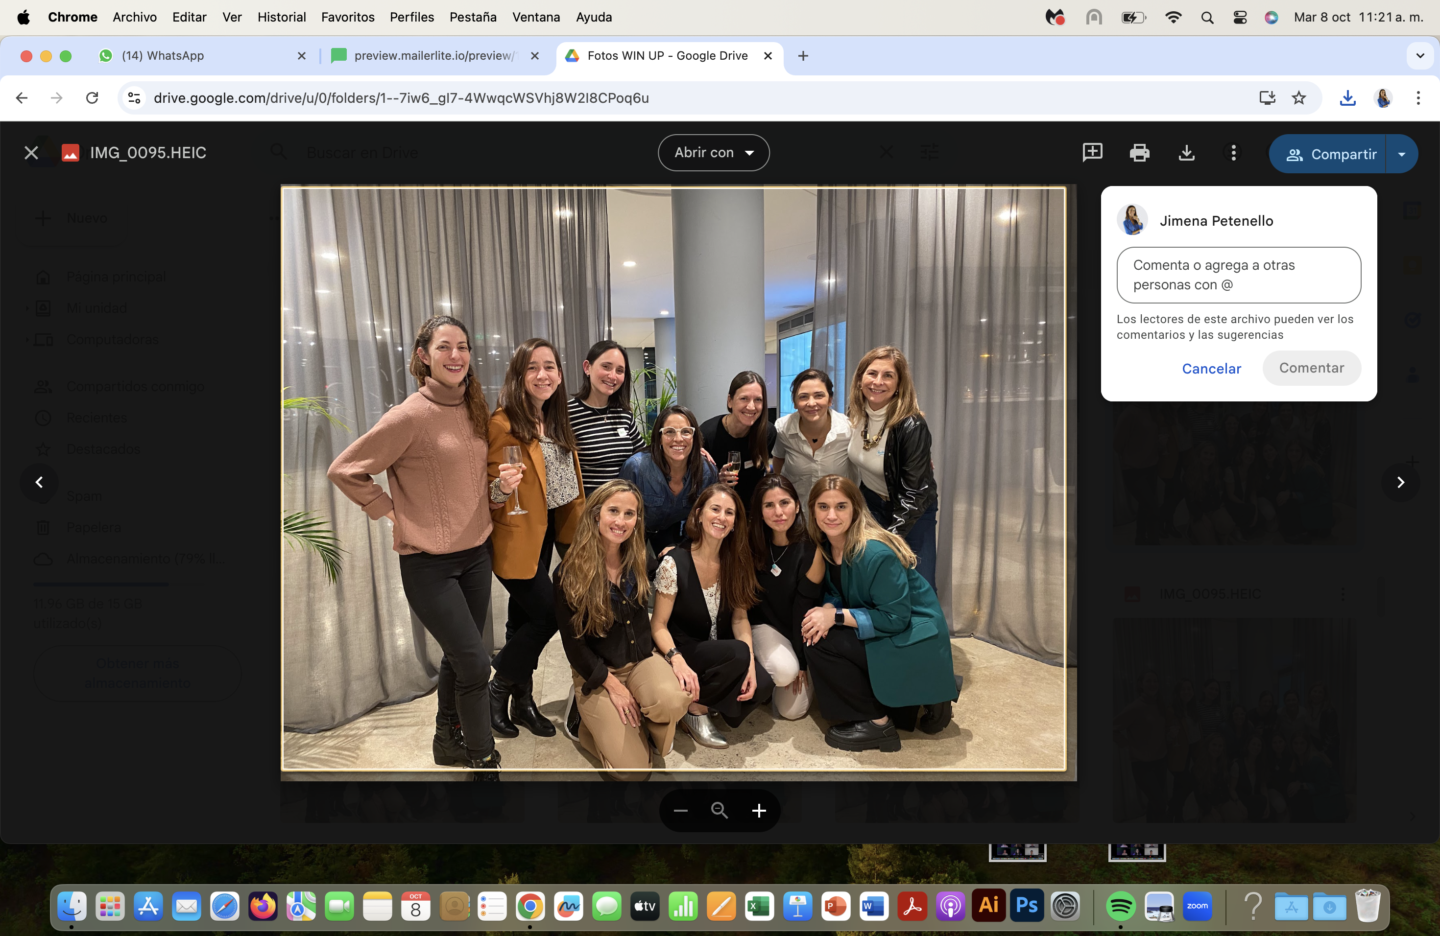Open the Historial menu in menu bar

[x=281, y=17]
